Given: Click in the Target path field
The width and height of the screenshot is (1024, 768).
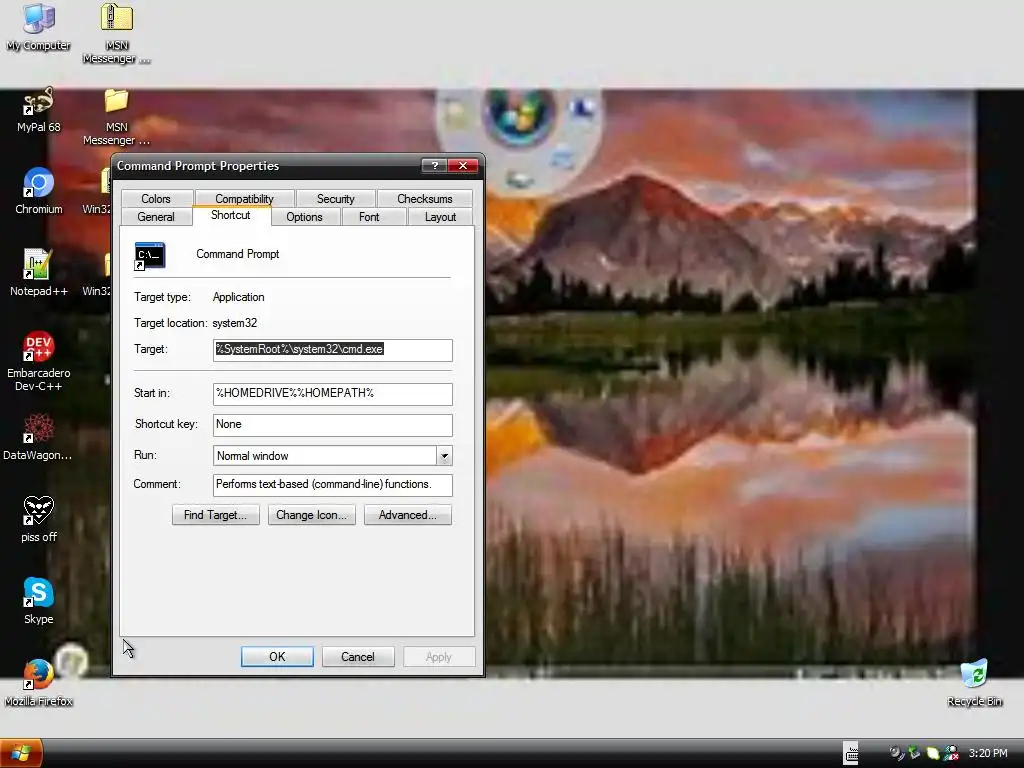Looking at the screenshot, I should click(x=332, y=350).
